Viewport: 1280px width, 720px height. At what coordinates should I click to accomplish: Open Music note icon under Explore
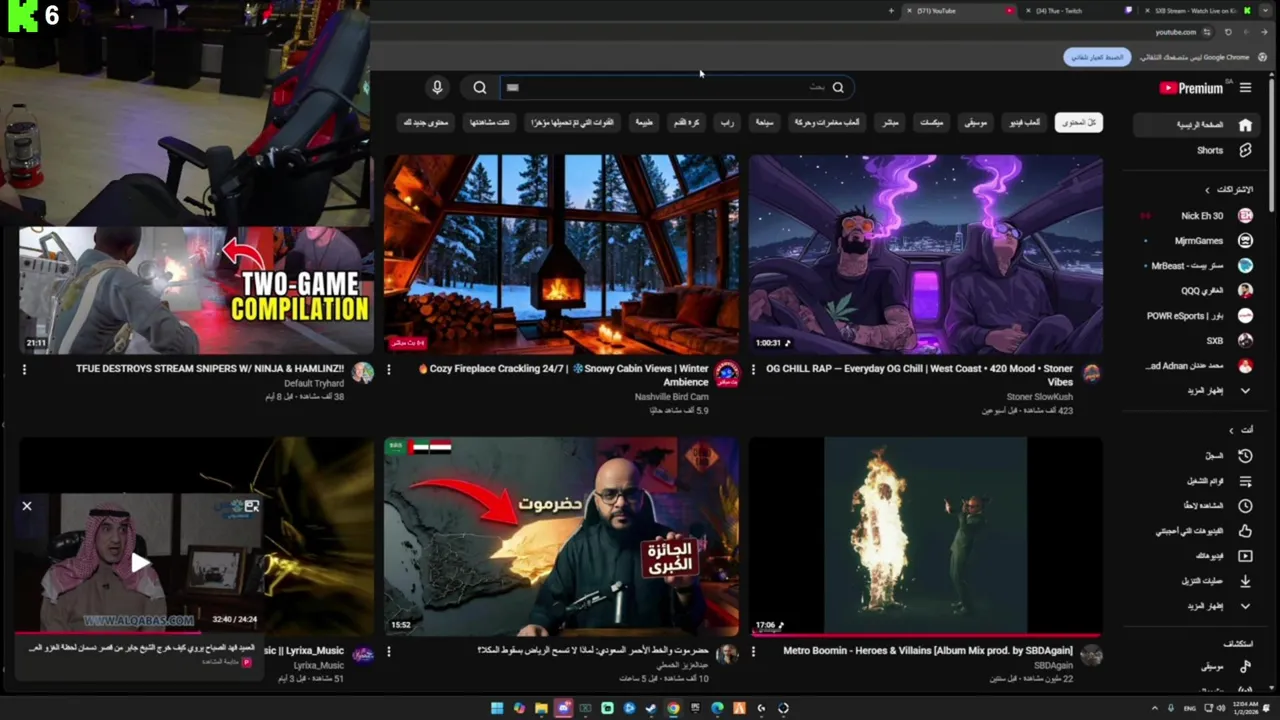pyautogui.click(x=1245, y=666)
